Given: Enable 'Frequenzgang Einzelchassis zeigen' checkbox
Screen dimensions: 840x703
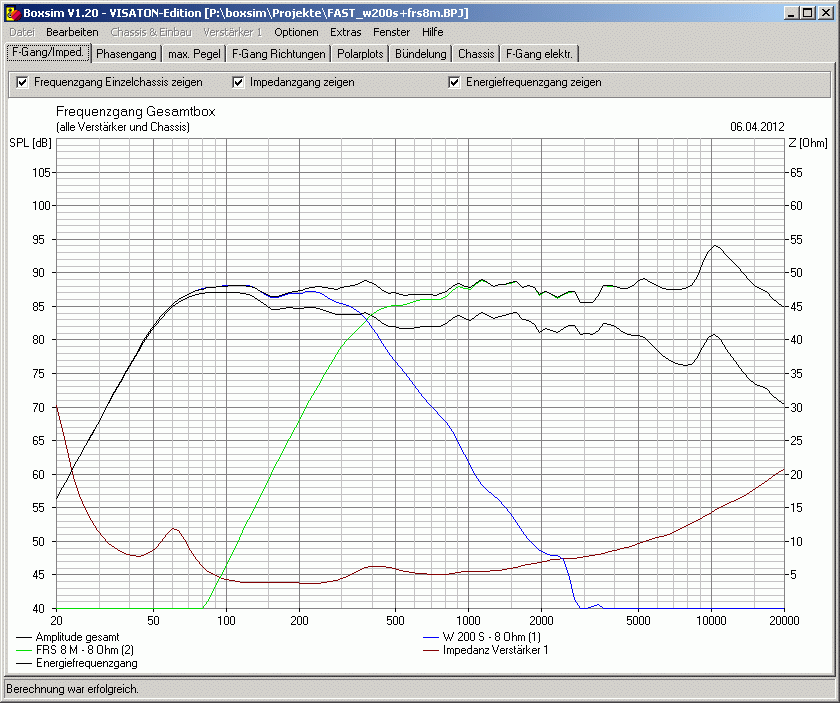Looking at the screenshot, I should click(x=22, y=82).
